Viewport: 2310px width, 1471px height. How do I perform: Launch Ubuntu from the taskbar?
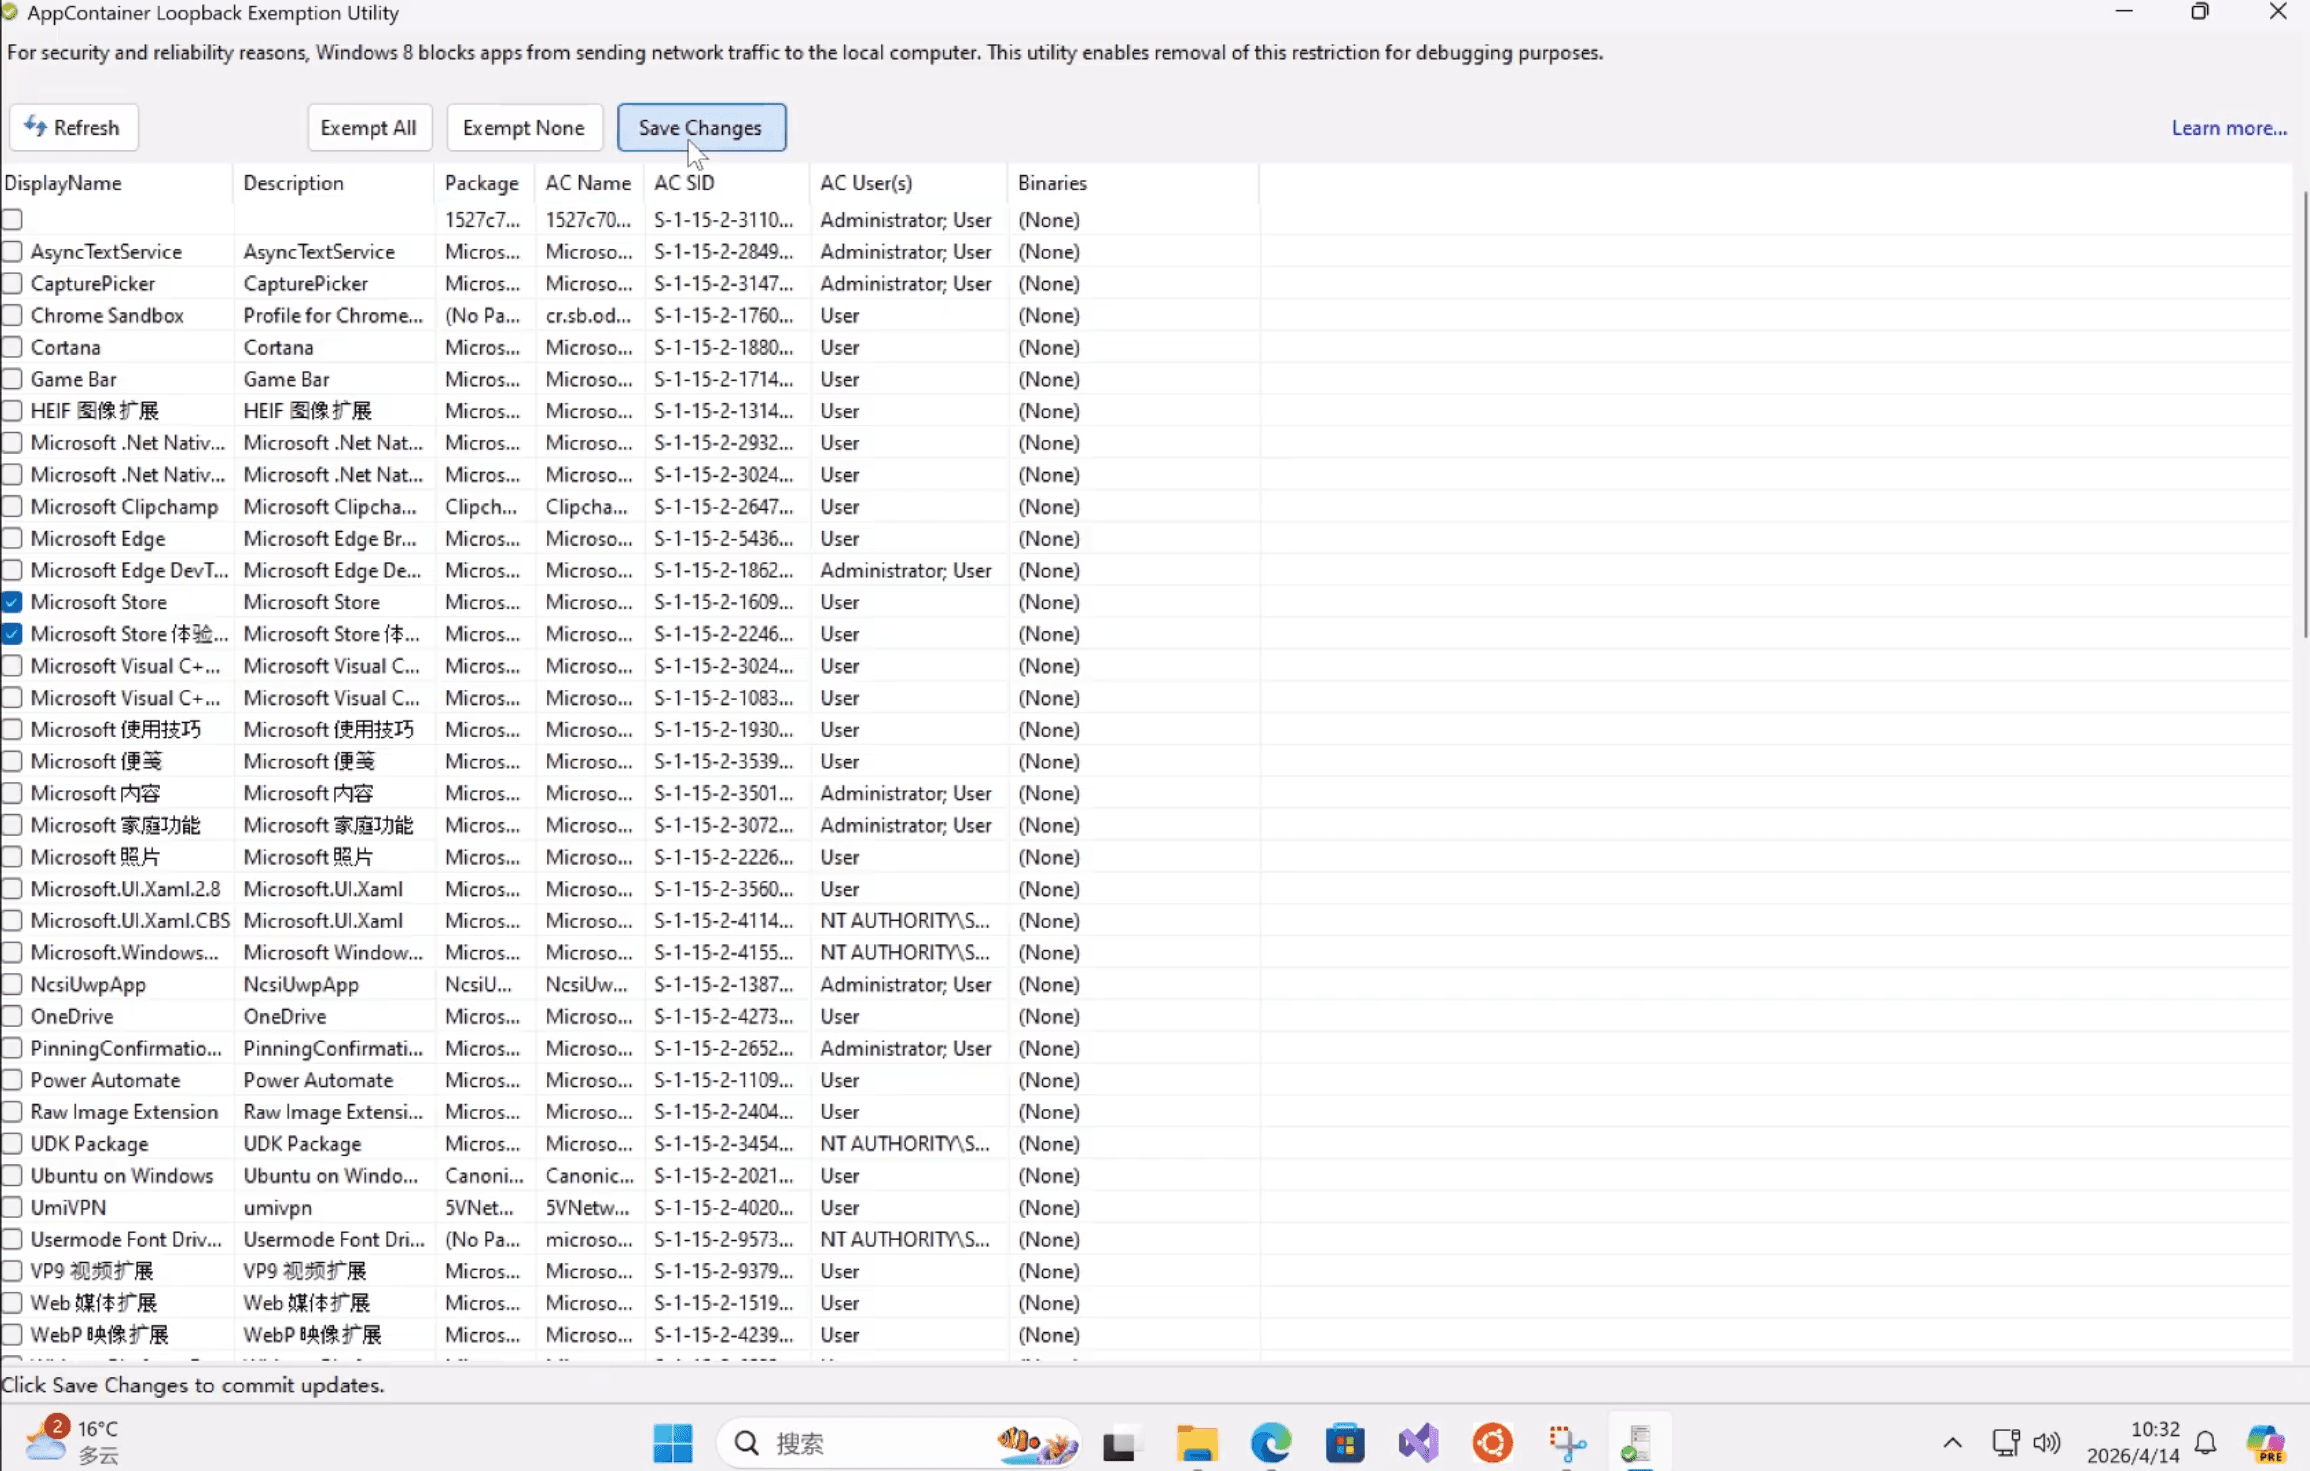pyautogui.click(x=1492, y=1443)
